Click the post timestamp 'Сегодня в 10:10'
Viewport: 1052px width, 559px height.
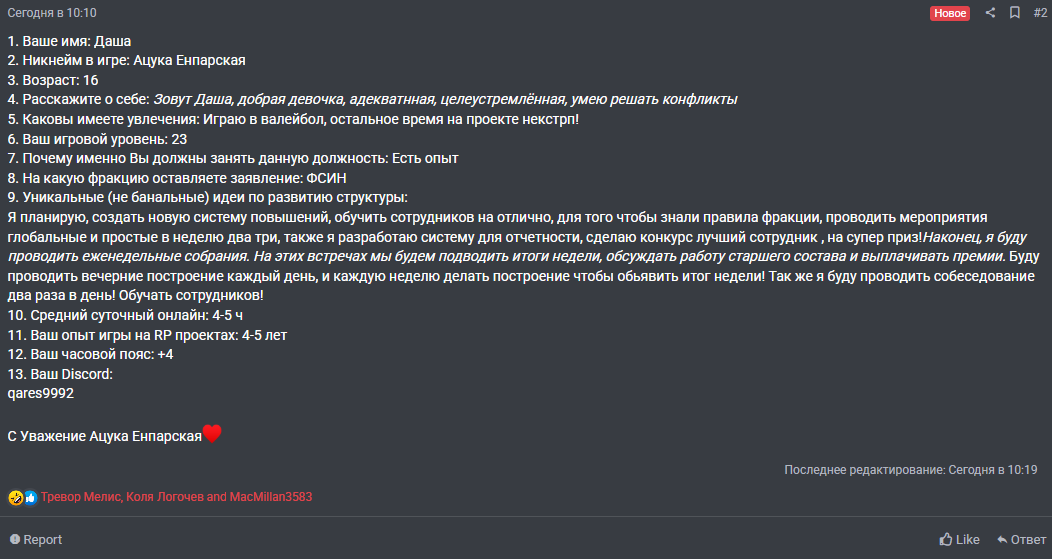pos(52,13)
